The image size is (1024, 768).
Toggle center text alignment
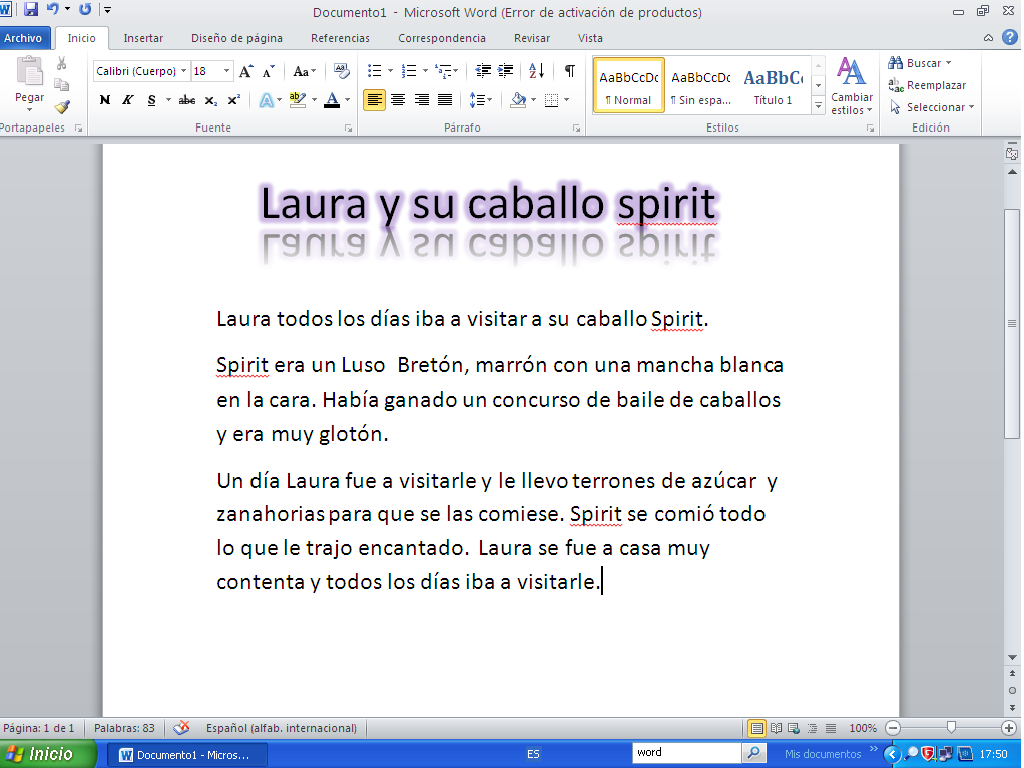point(398,100)
